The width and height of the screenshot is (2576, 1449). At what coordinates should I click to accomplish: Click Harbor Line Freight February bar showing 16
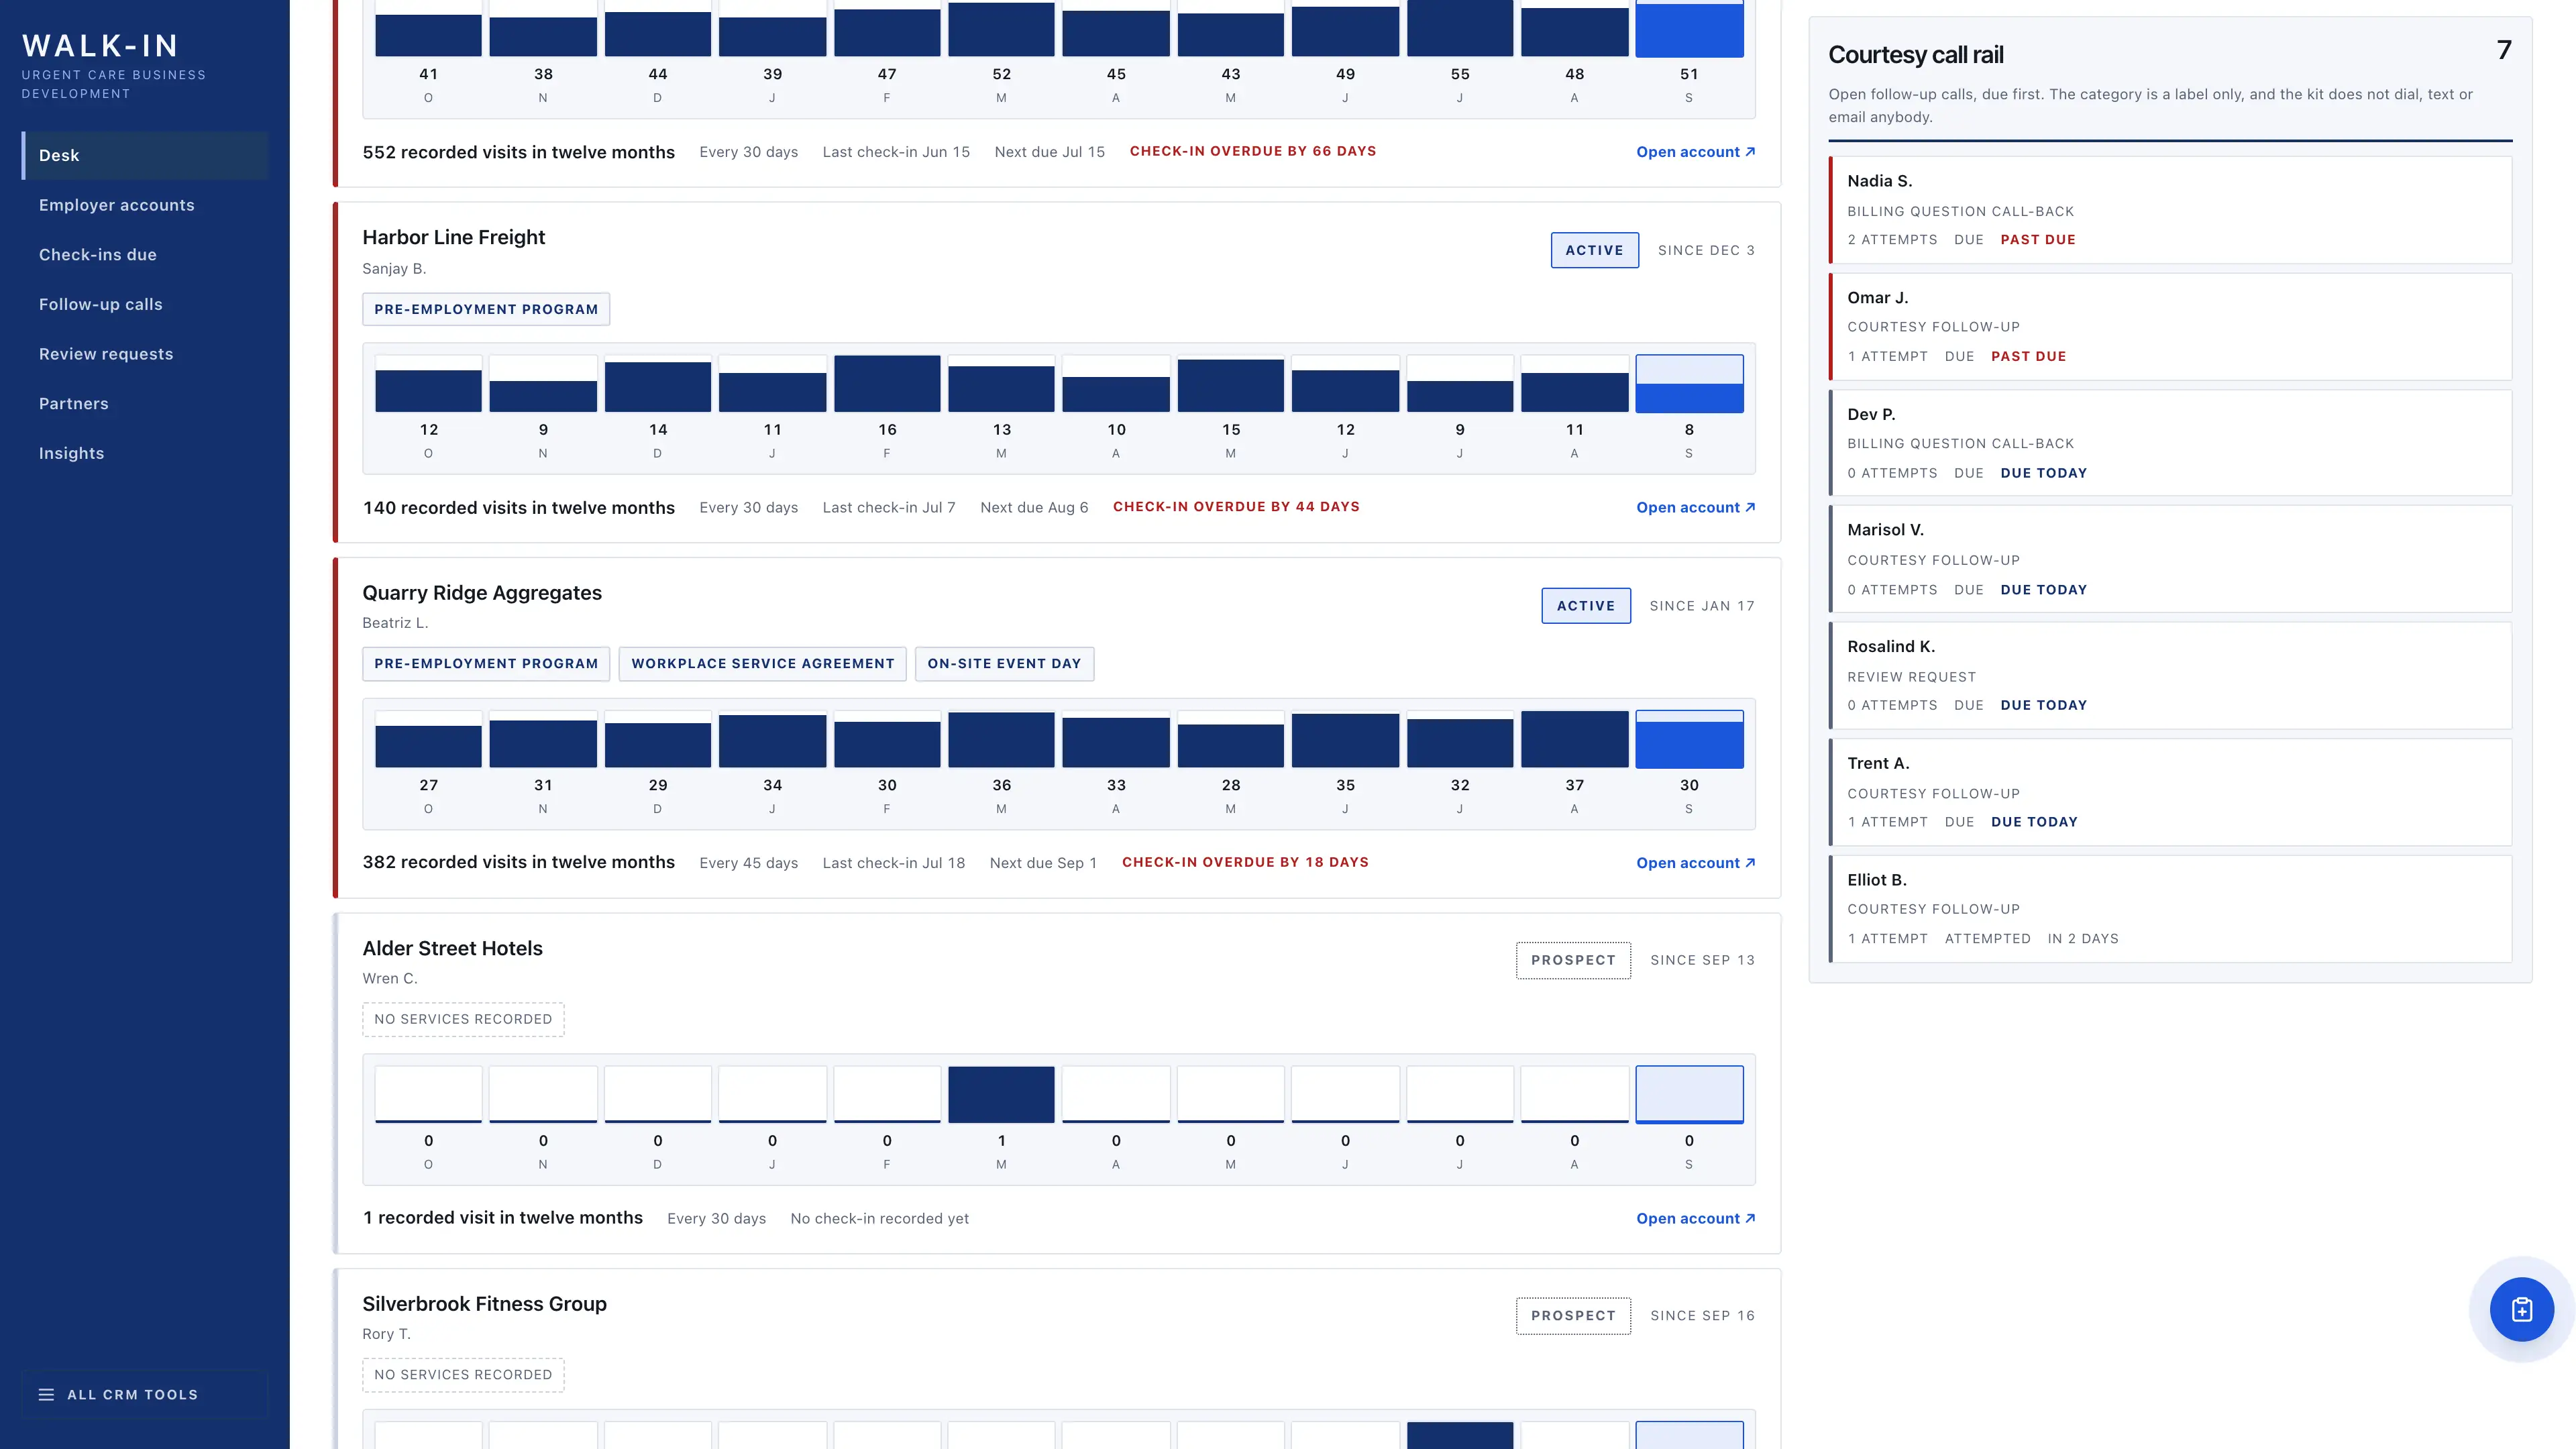point(887,384)
